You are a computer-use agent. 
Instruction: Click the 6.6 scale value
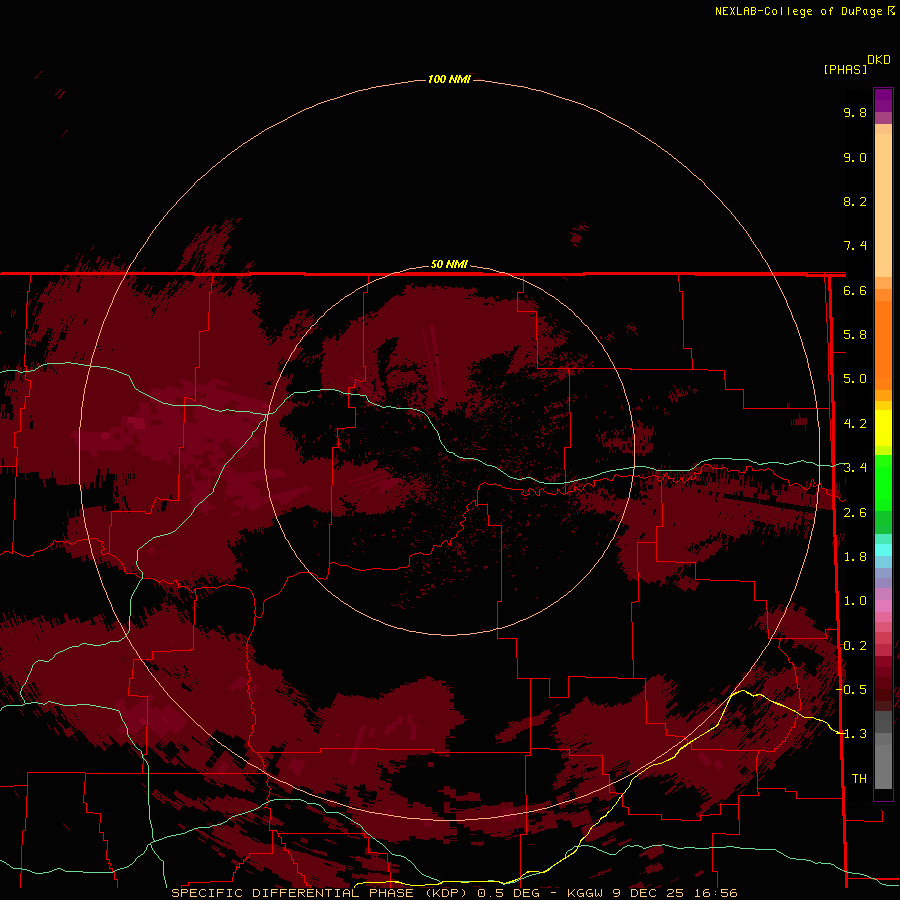(855, 290)
